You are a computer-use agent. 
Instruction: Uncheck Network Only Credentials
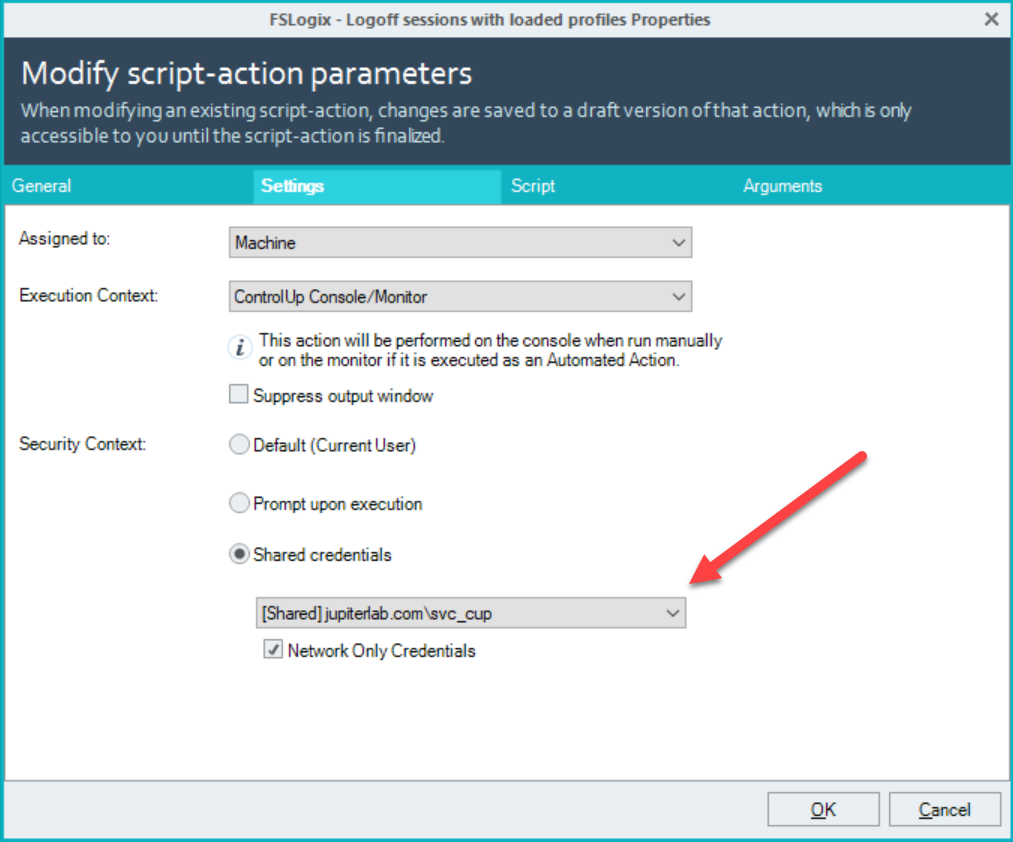click(x=273, y=649)
